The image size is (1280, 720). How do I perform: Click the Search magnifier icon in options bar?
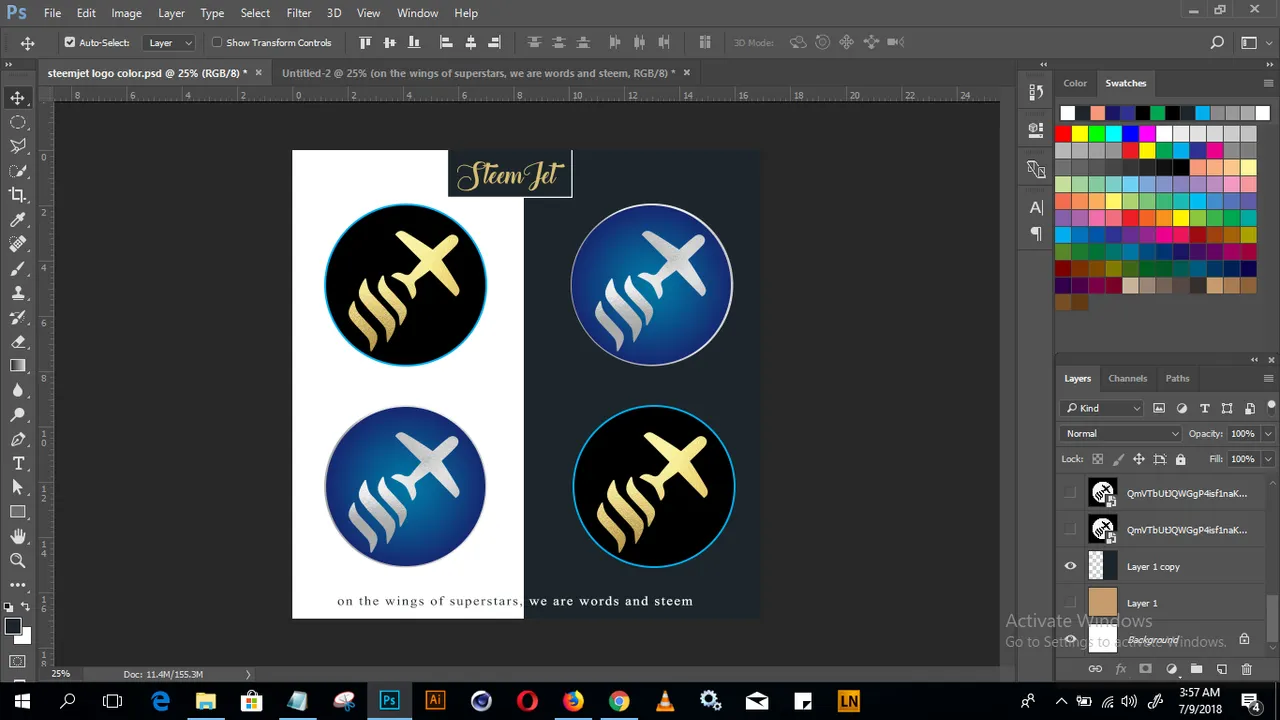(1217, 43)
